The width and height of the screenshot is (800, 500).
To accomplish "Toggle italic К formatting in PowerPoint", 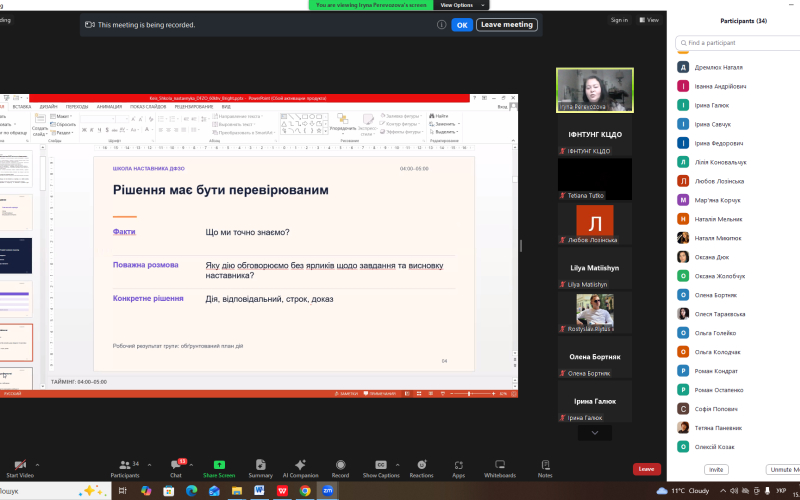I will coord(92,130).
